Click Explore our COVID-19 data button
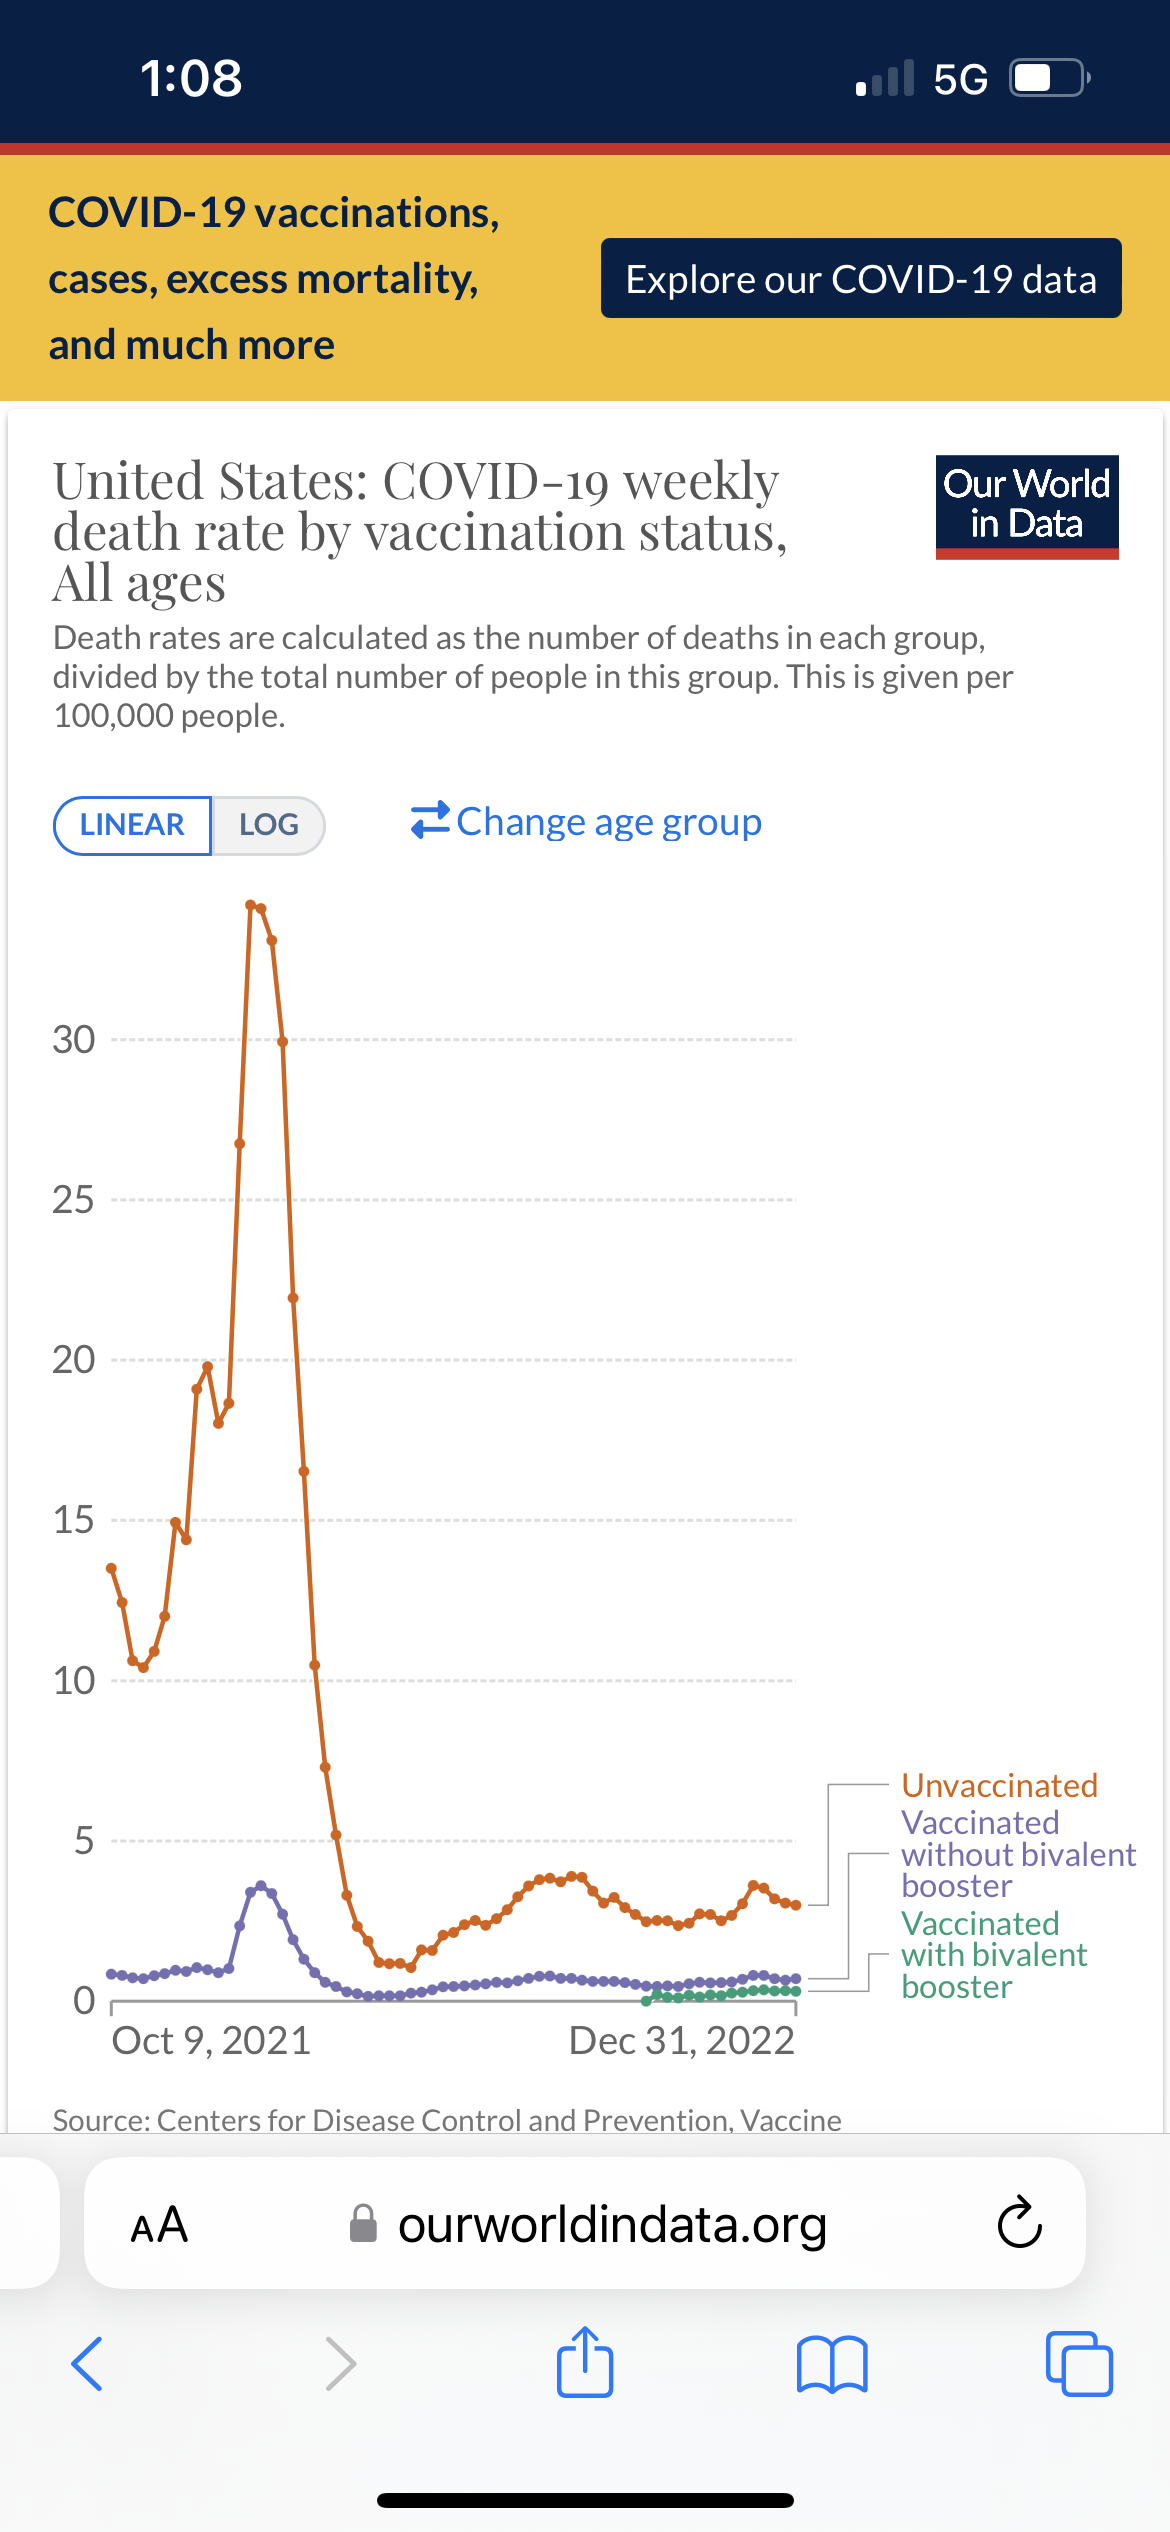This screenshot has height=2532, width=1170. 861,279
